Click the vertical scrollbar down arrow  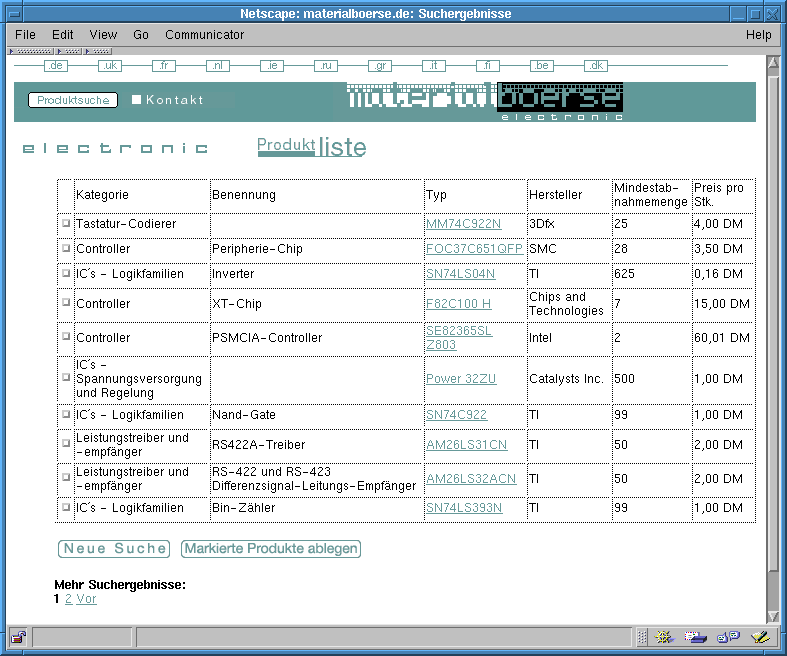click(x=772, y=613)
